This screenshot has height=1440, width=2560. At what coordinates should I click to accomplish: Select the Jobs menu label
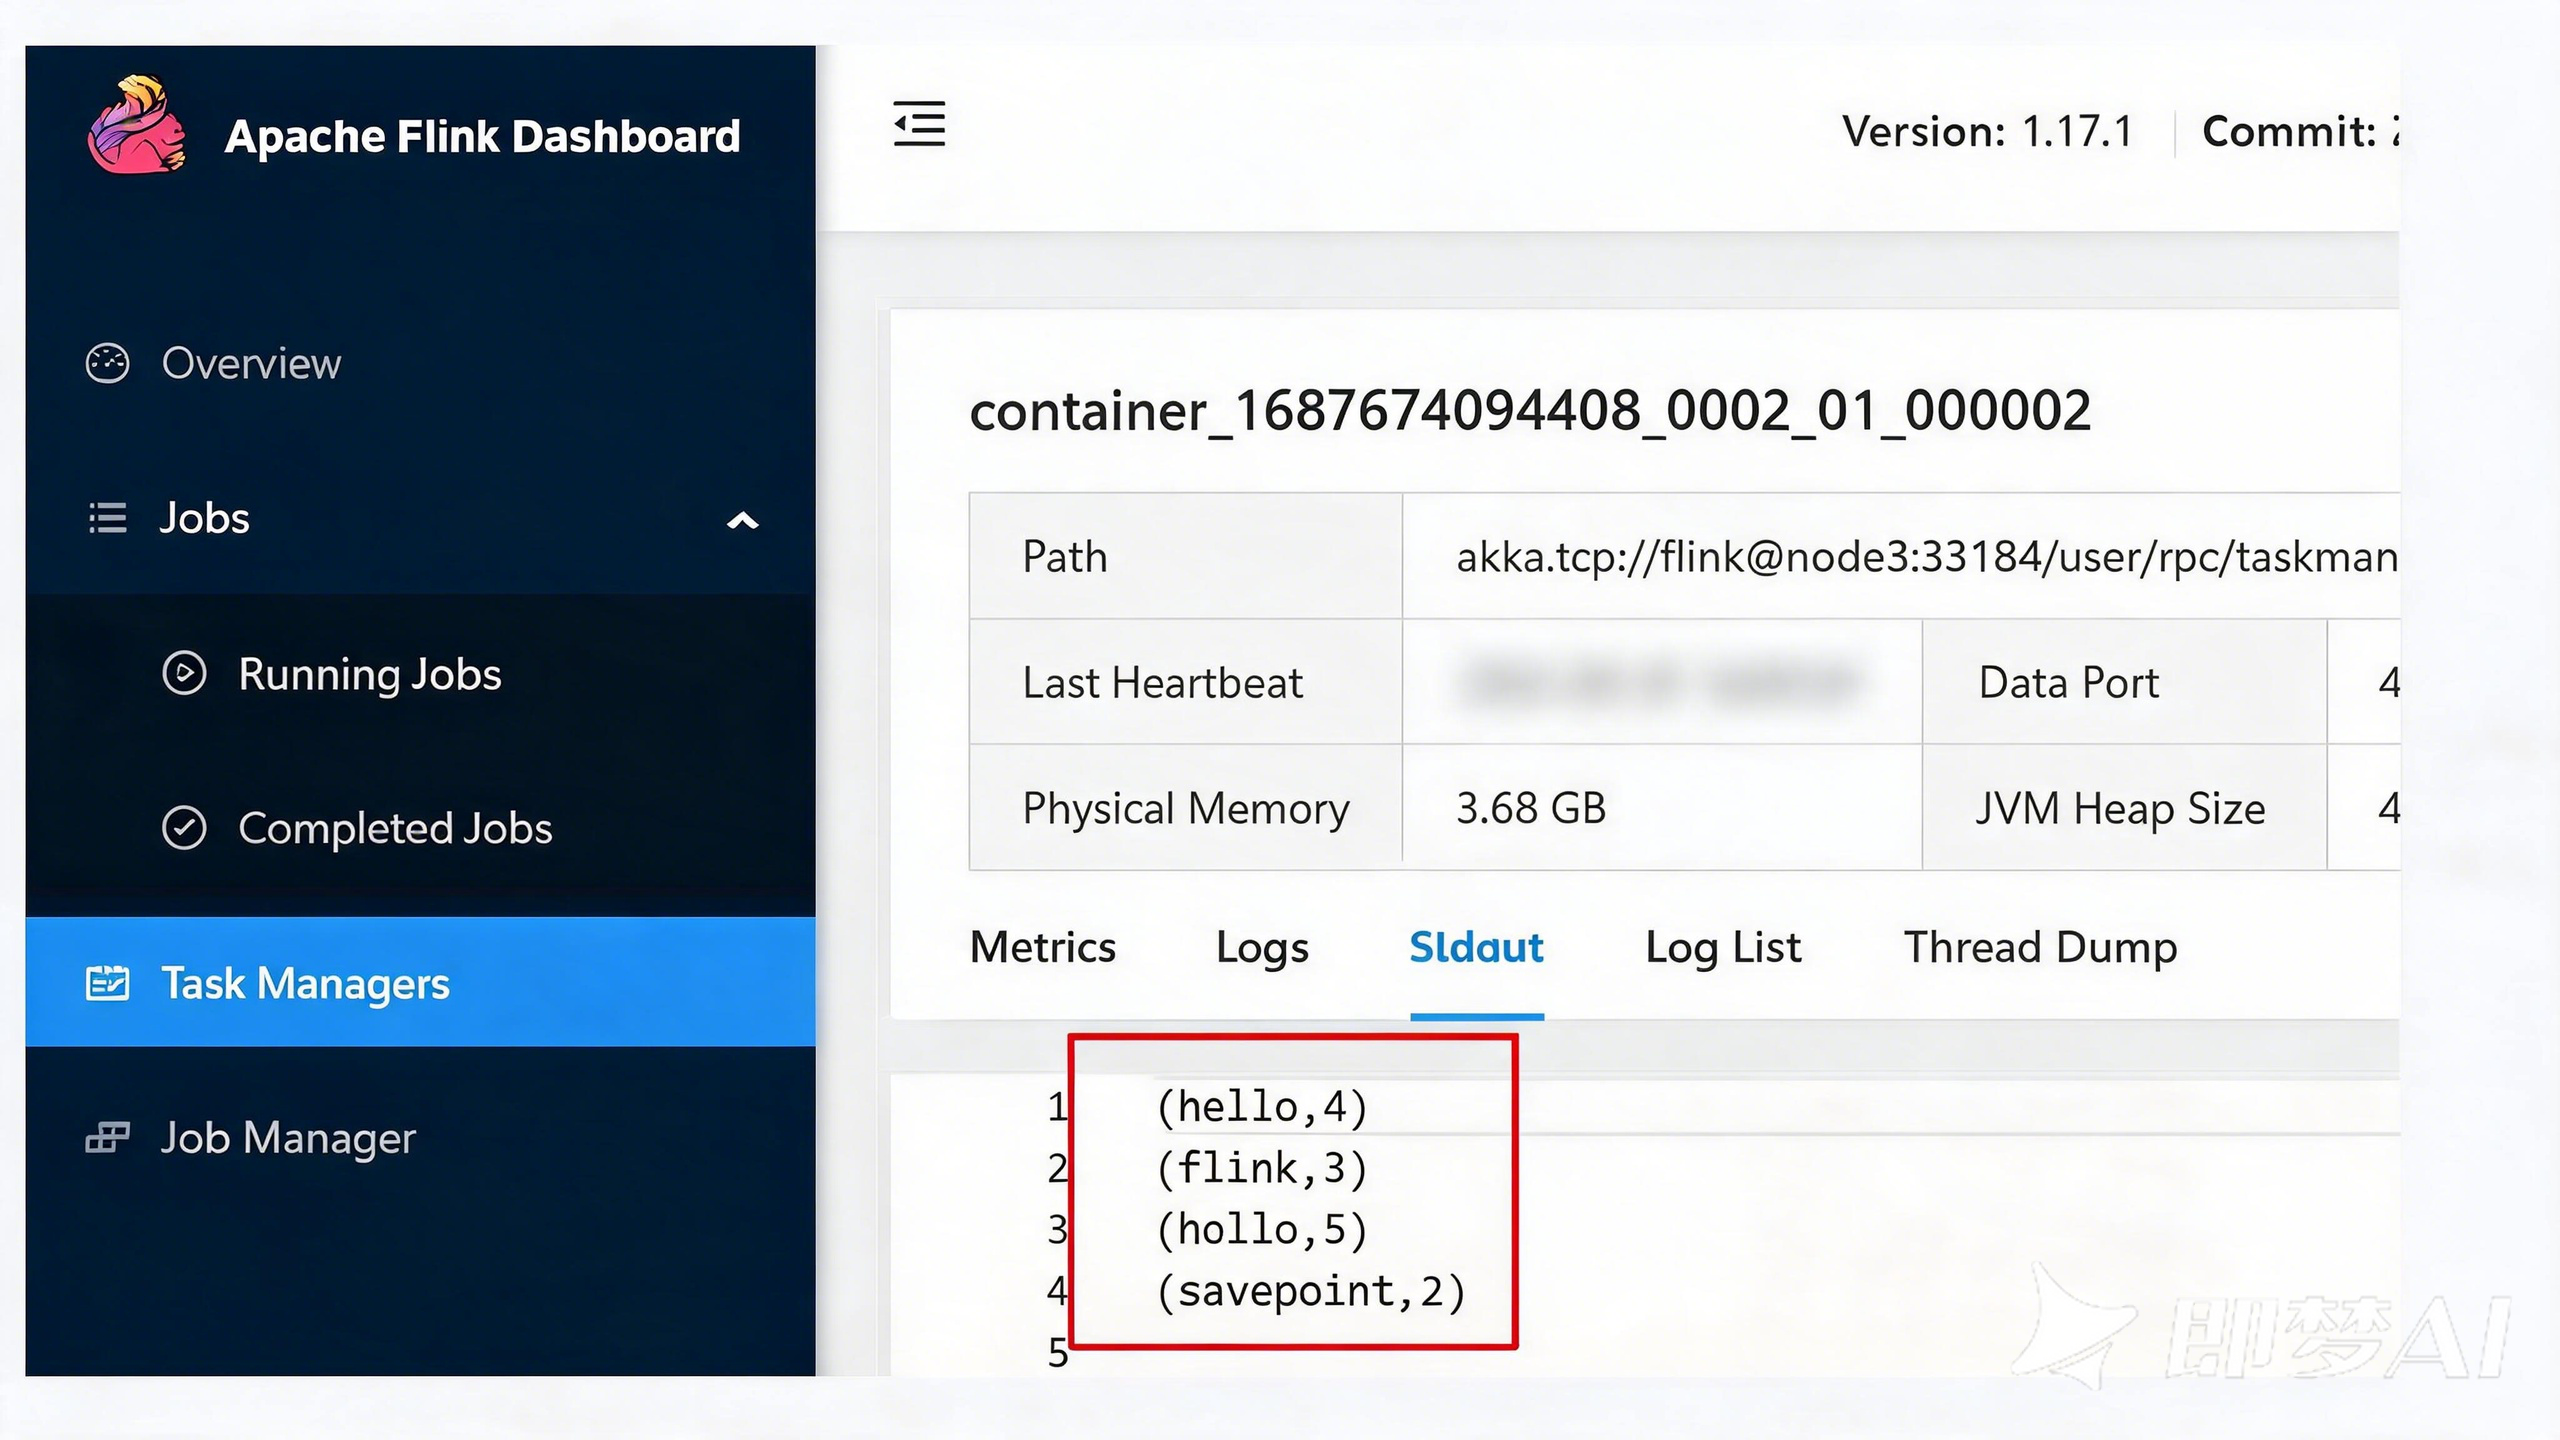[204, 518]
